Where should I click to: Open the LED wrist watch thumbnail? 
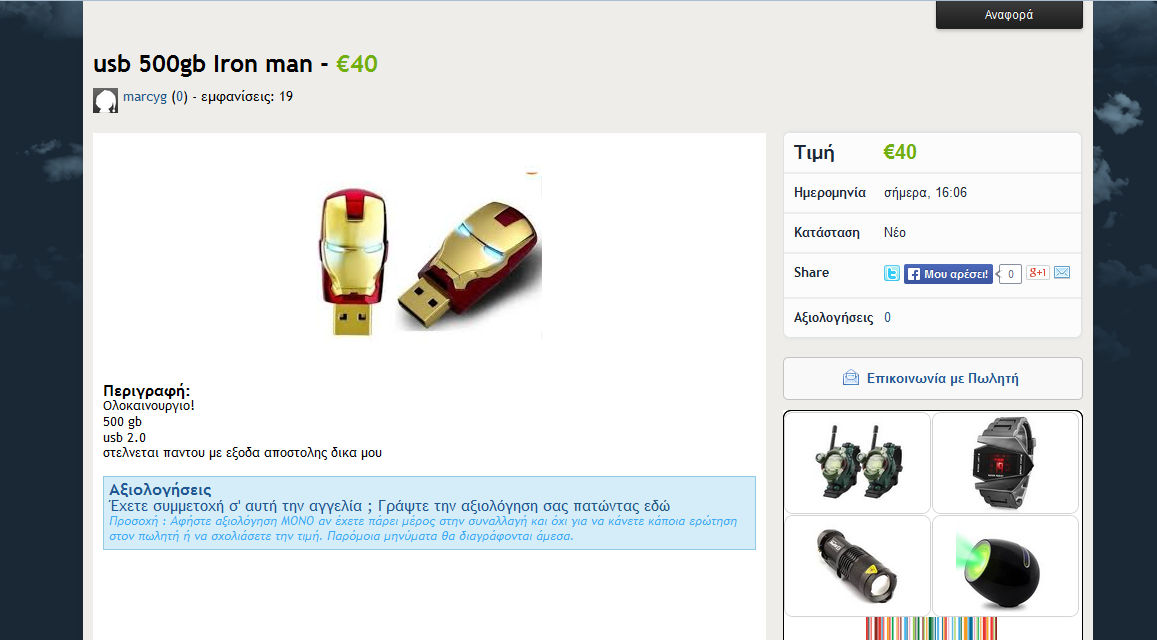pyautogui.click(x=1006, y=463)
